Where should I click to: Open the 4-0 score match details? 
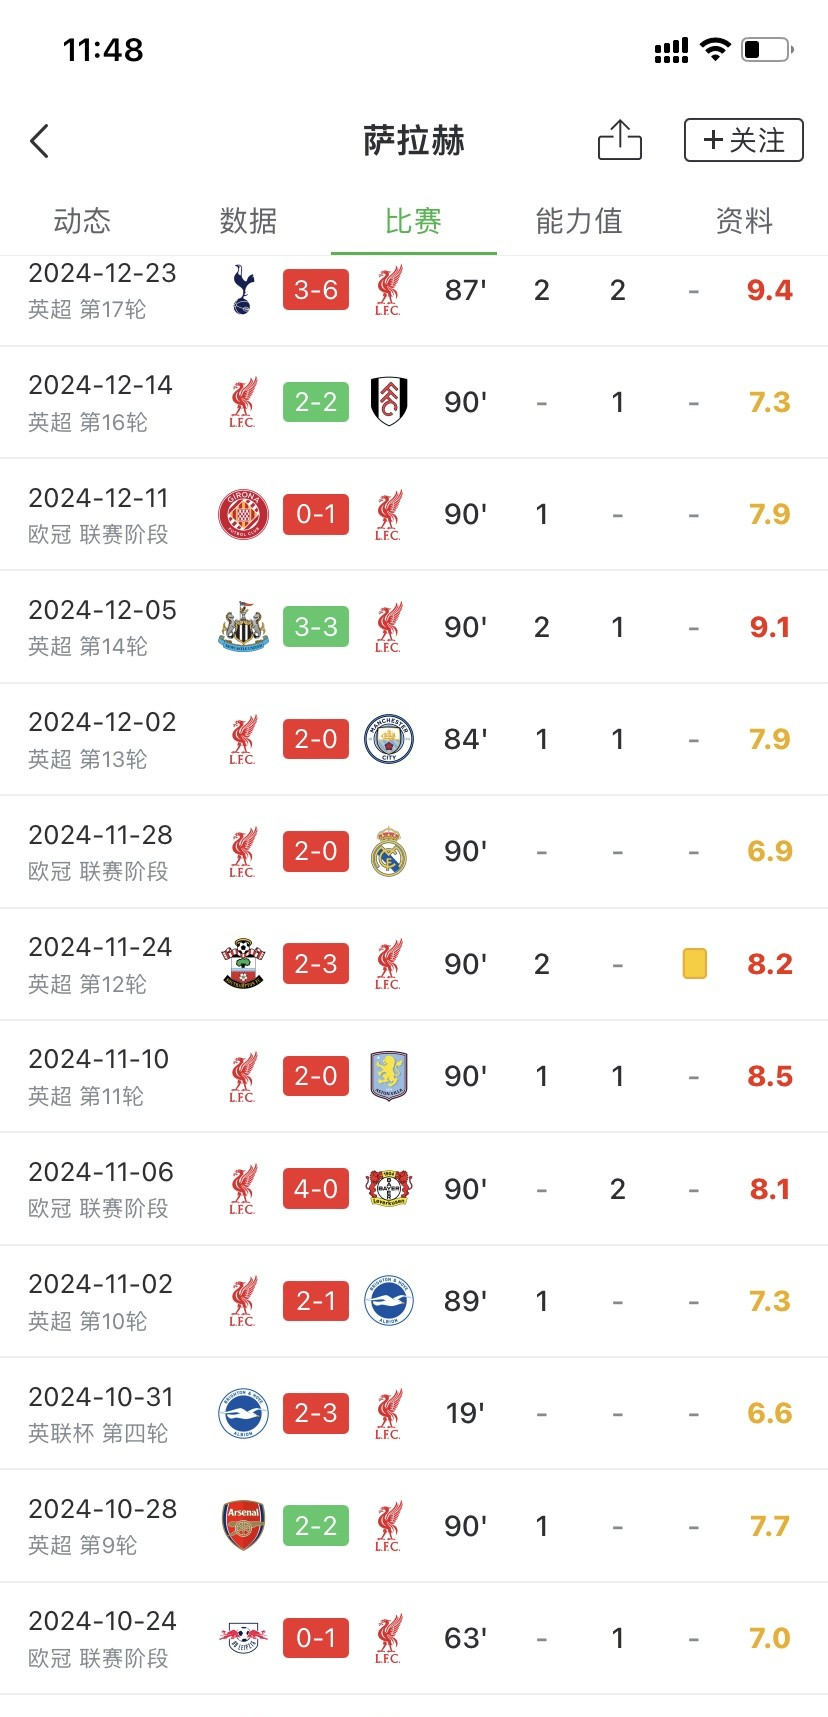click(x=316, y=1189)
